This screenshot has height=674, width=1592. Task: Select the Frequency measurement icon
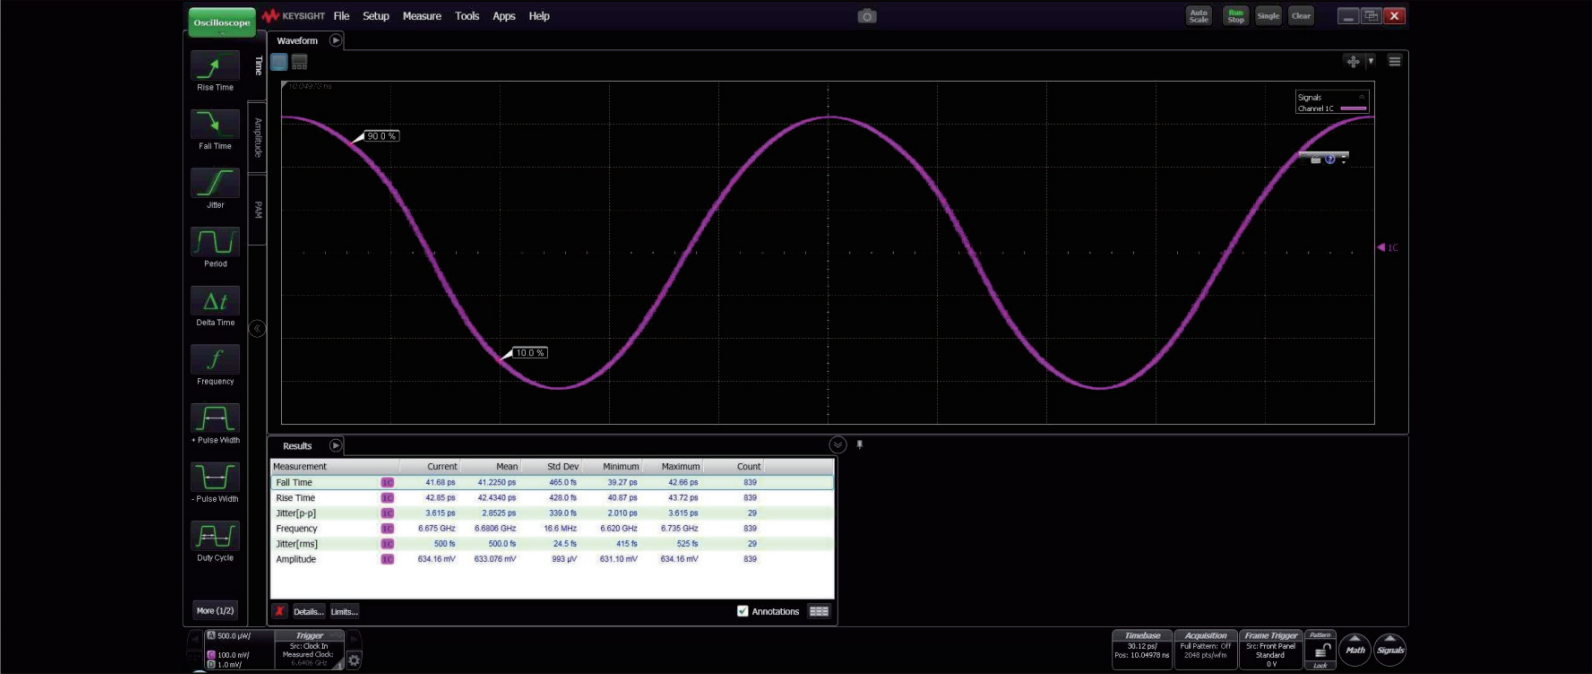point(215,360)
